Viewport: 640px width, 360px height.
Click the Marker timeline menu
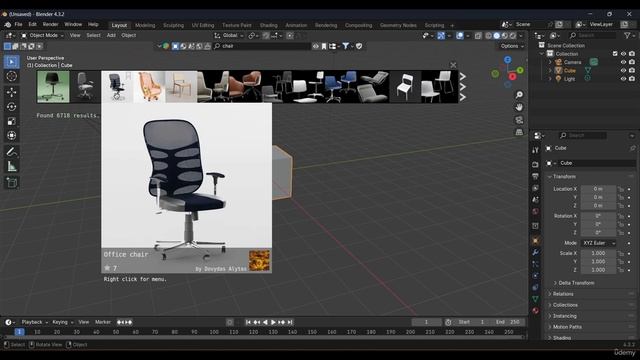click(103, 322)
